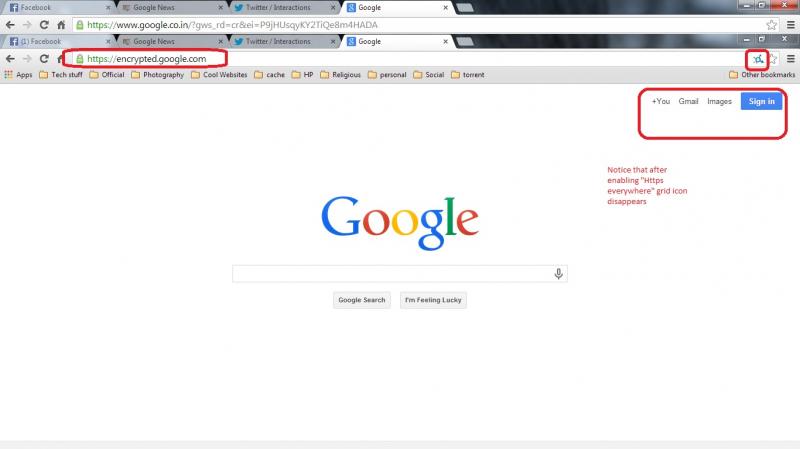Open the Gmail link

click(688, 101)
